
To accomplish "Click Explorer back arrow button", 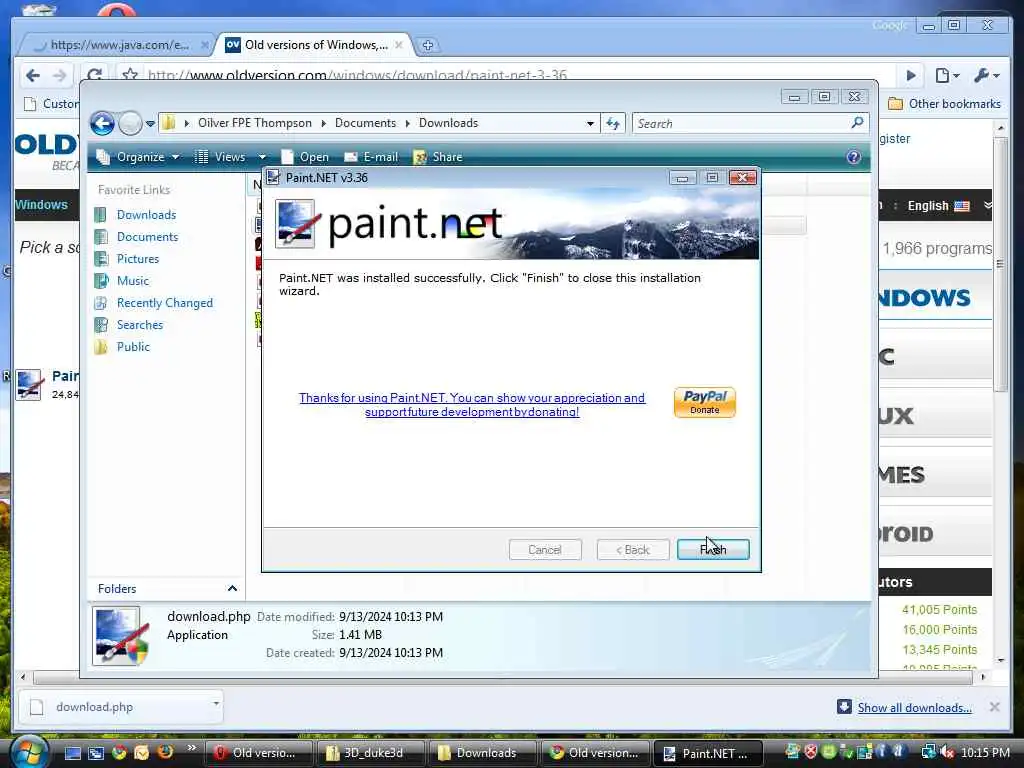I will (x=103, y=123).
